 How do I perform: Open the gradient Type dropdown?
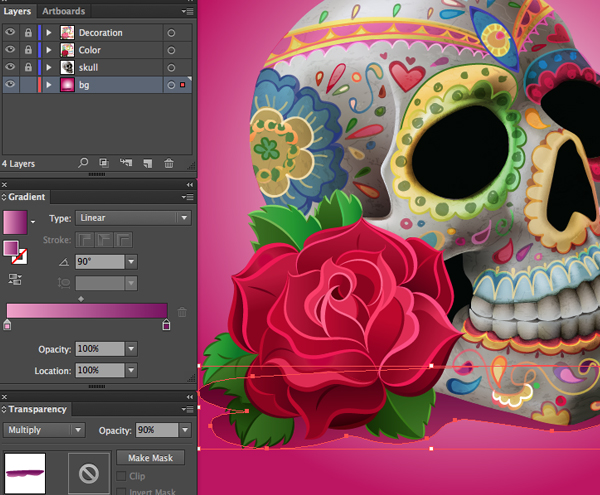pos(134,218)
